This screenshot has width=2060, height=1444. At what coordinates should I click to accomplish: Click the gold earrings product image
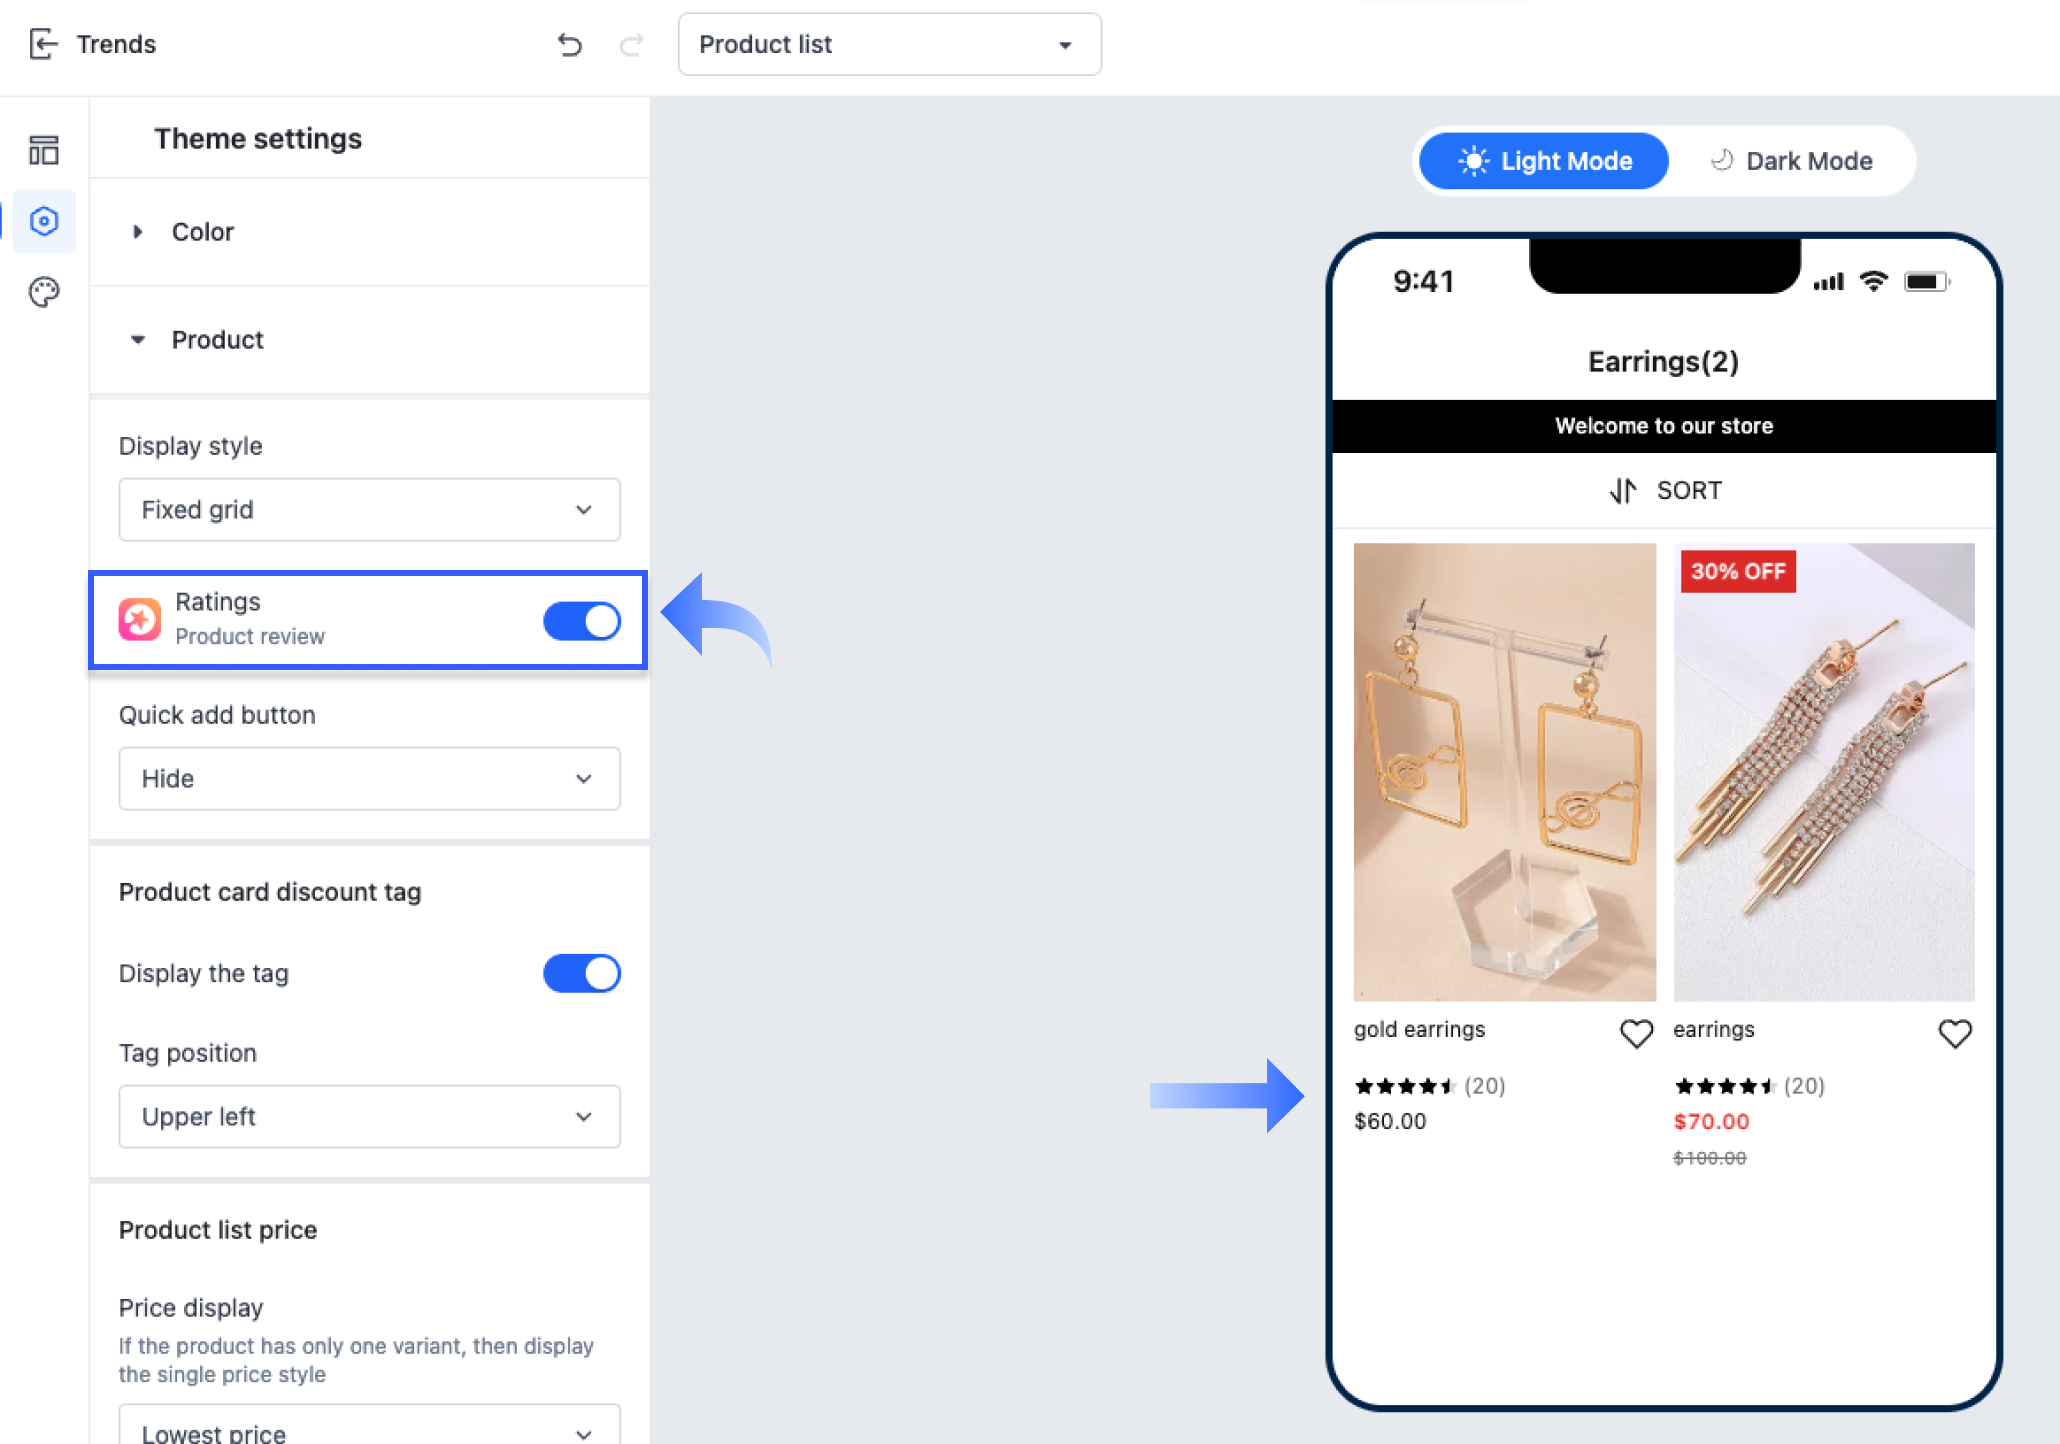pyautogui.click(x=1504, y=772)
